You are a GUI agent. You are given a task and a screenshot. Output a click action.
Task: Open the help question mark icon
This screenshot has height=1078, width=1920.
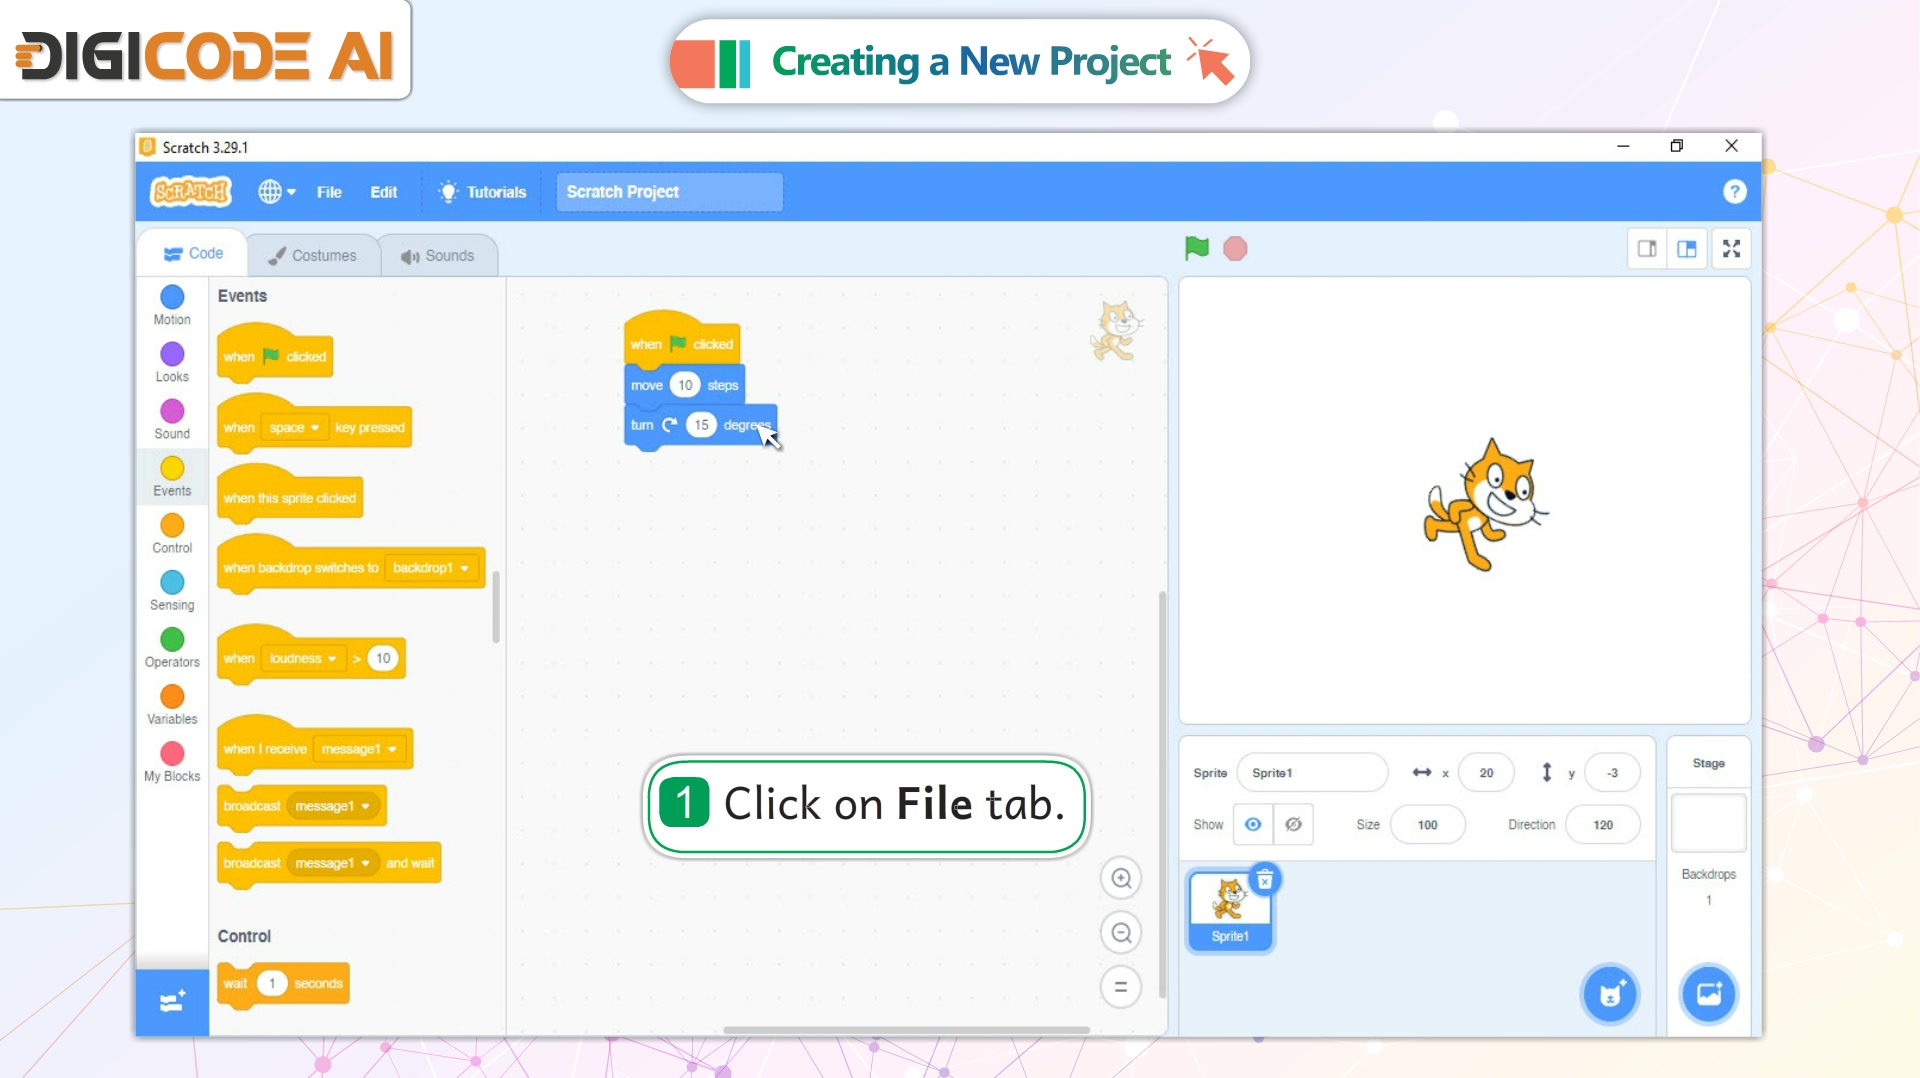[1734, 192]
